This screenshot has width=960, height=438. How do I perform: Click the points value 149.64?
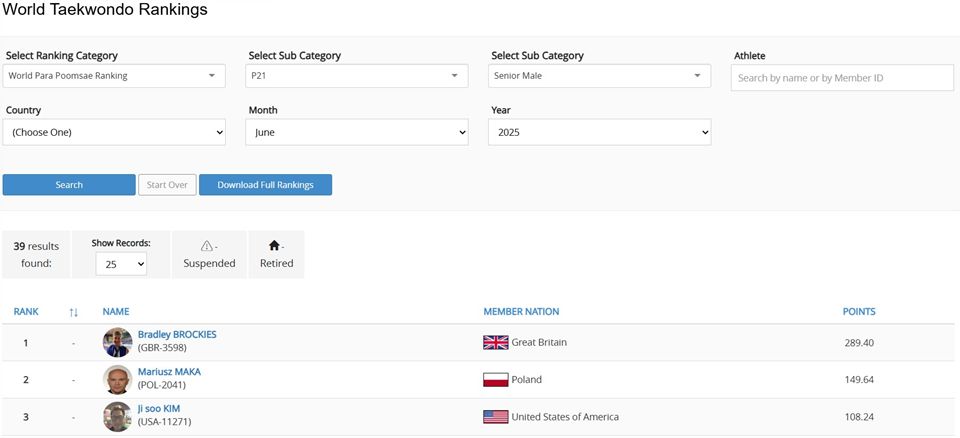858,380
